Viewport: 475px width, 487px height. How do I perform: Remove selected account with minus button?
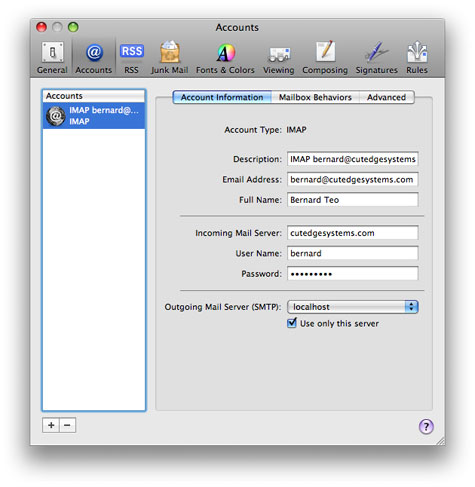click(x=68, y=425)
